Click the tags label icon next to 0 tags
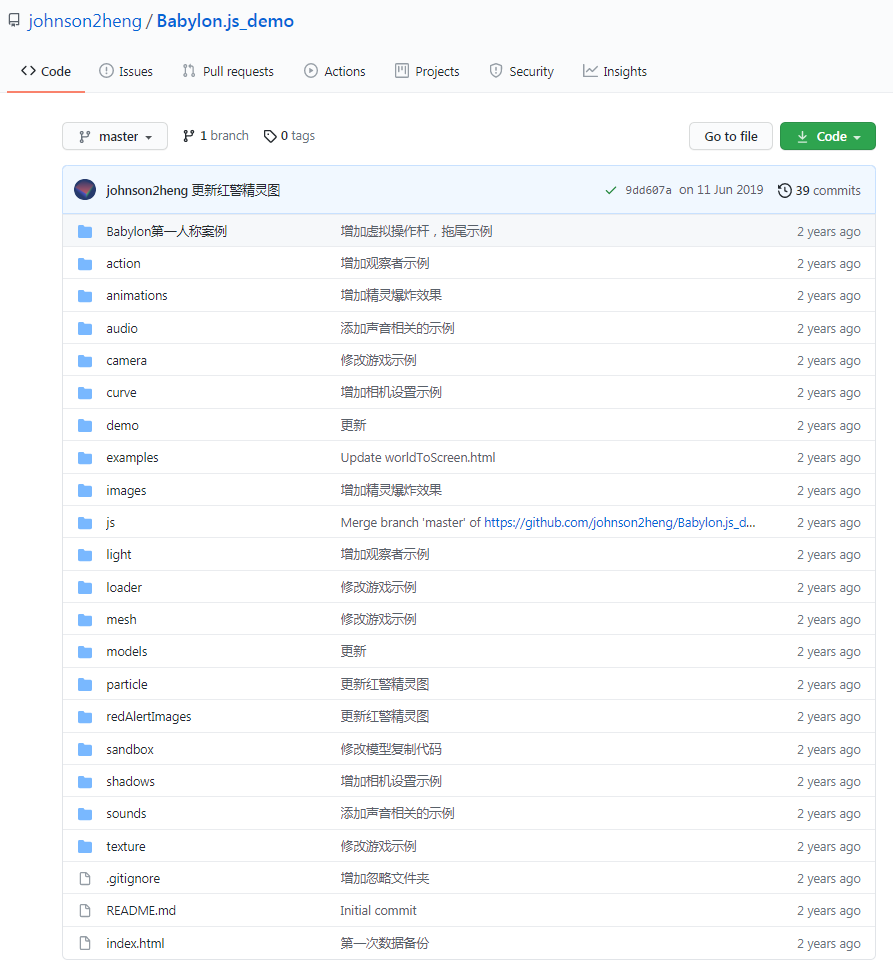This screenshot has height=972, width=893. tap(270, 135)
